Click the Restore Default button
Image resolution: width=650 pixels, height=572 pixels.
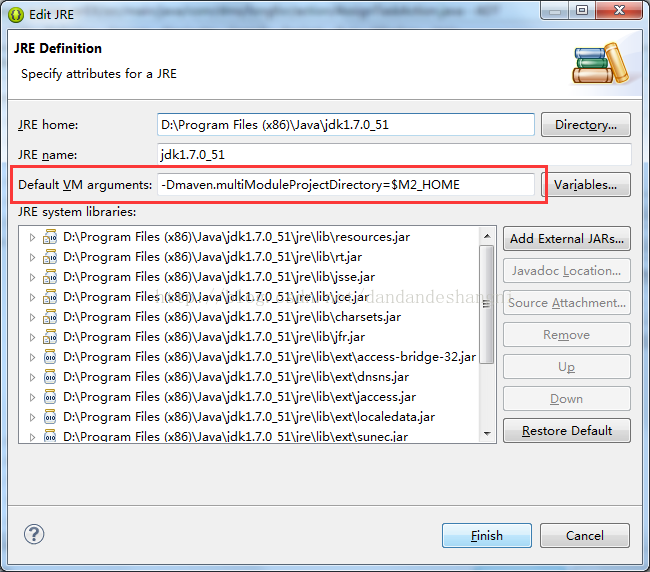(567, 431)
